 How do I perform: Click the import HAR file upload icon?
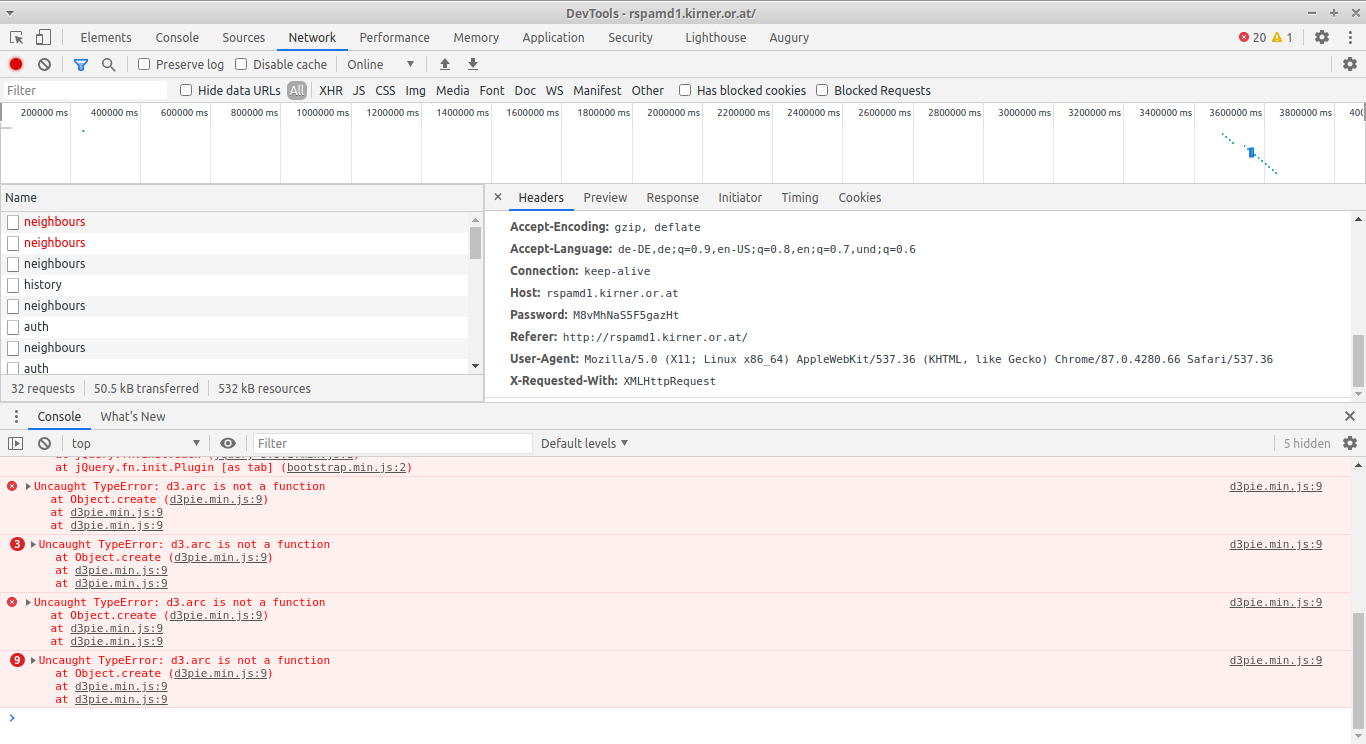pos(445,64)
